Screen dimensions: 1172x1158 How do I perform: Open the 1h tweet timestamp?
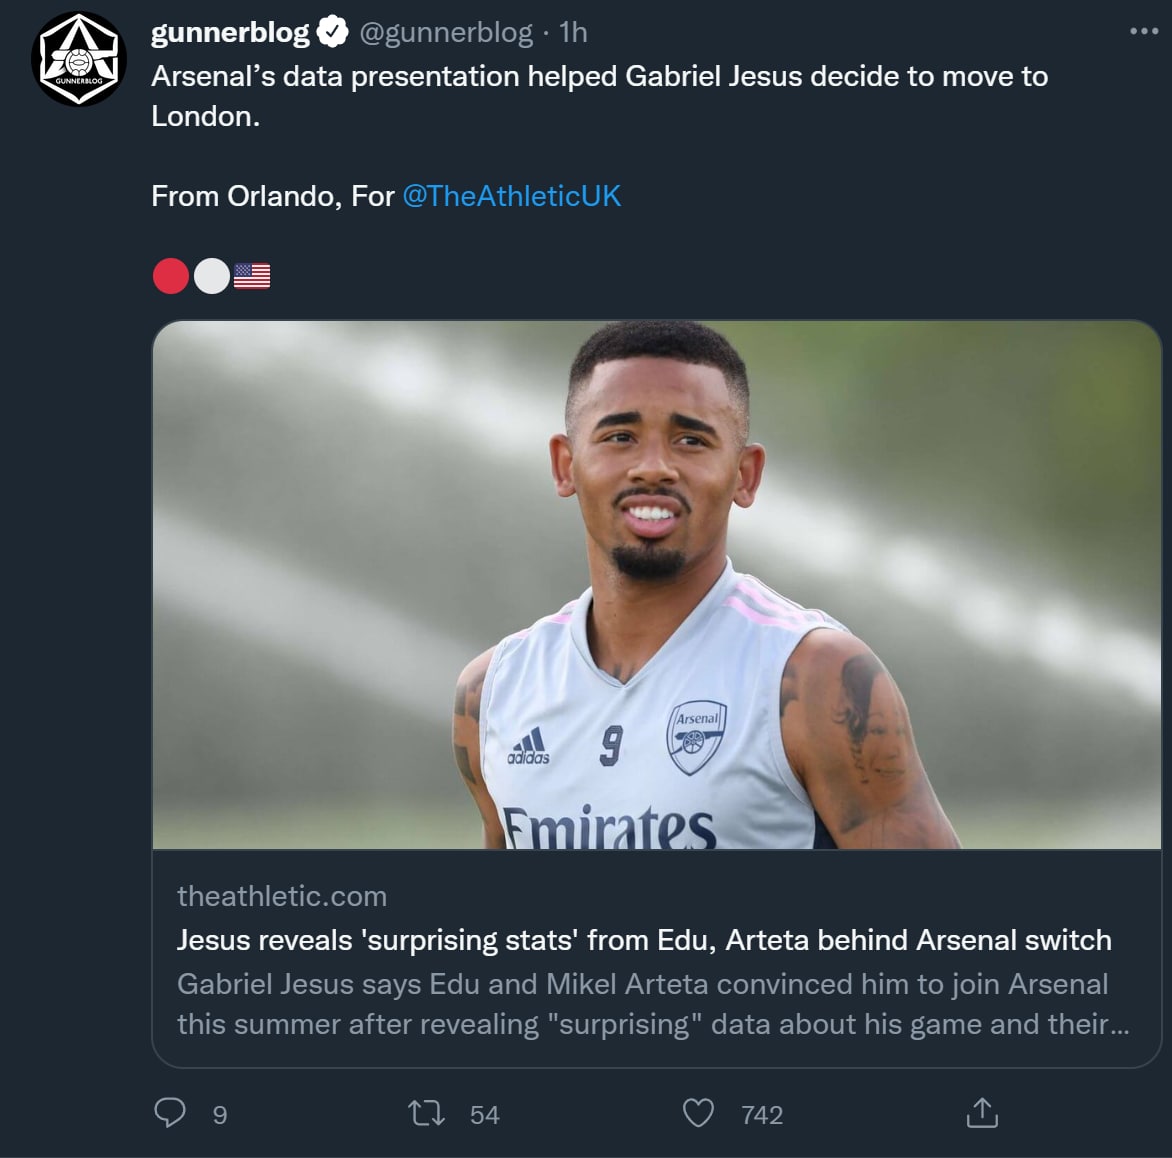pyautogui.click(x=573, y=33)
